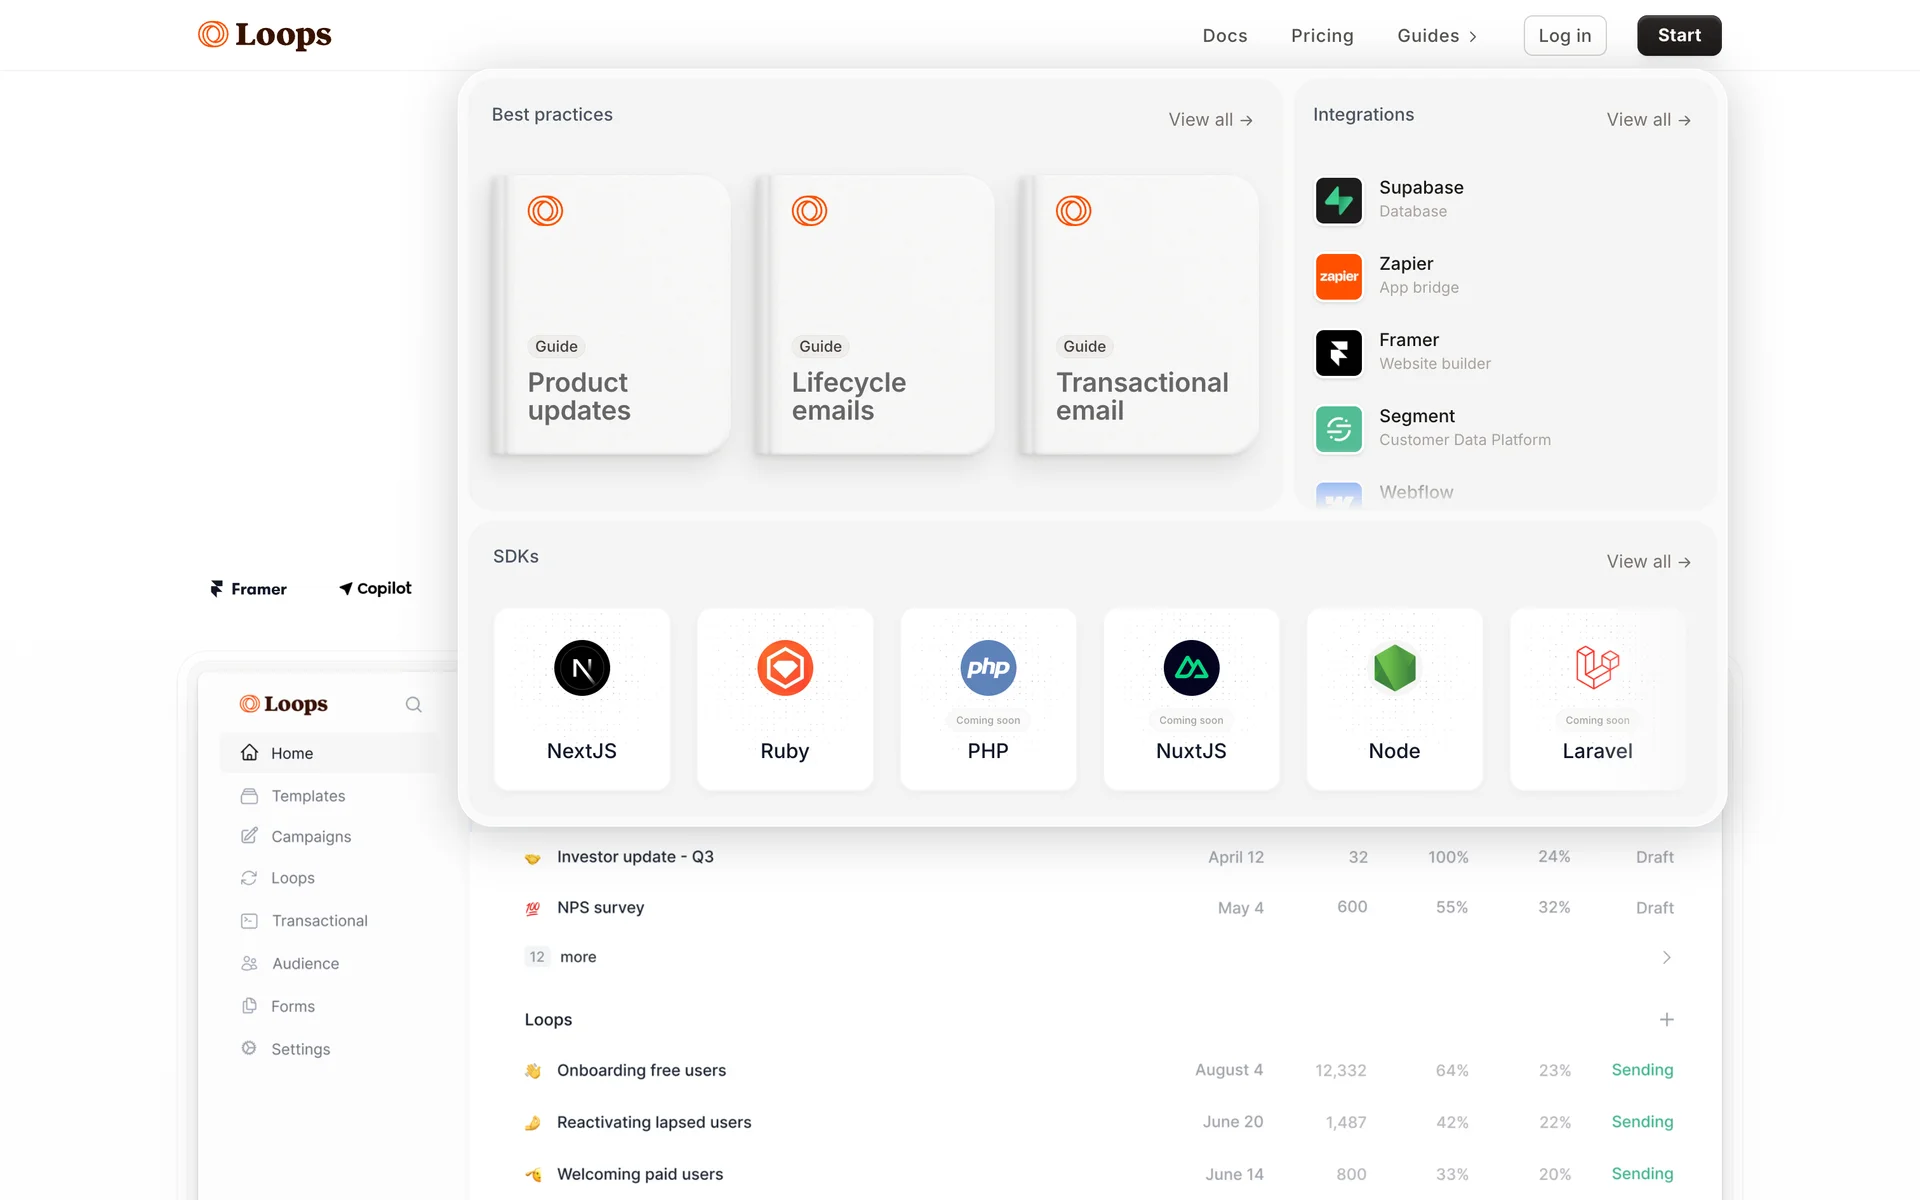Select the Segment integration icon
The width and height of the screenshot is (1920, 1200).
pos(1338,429)
